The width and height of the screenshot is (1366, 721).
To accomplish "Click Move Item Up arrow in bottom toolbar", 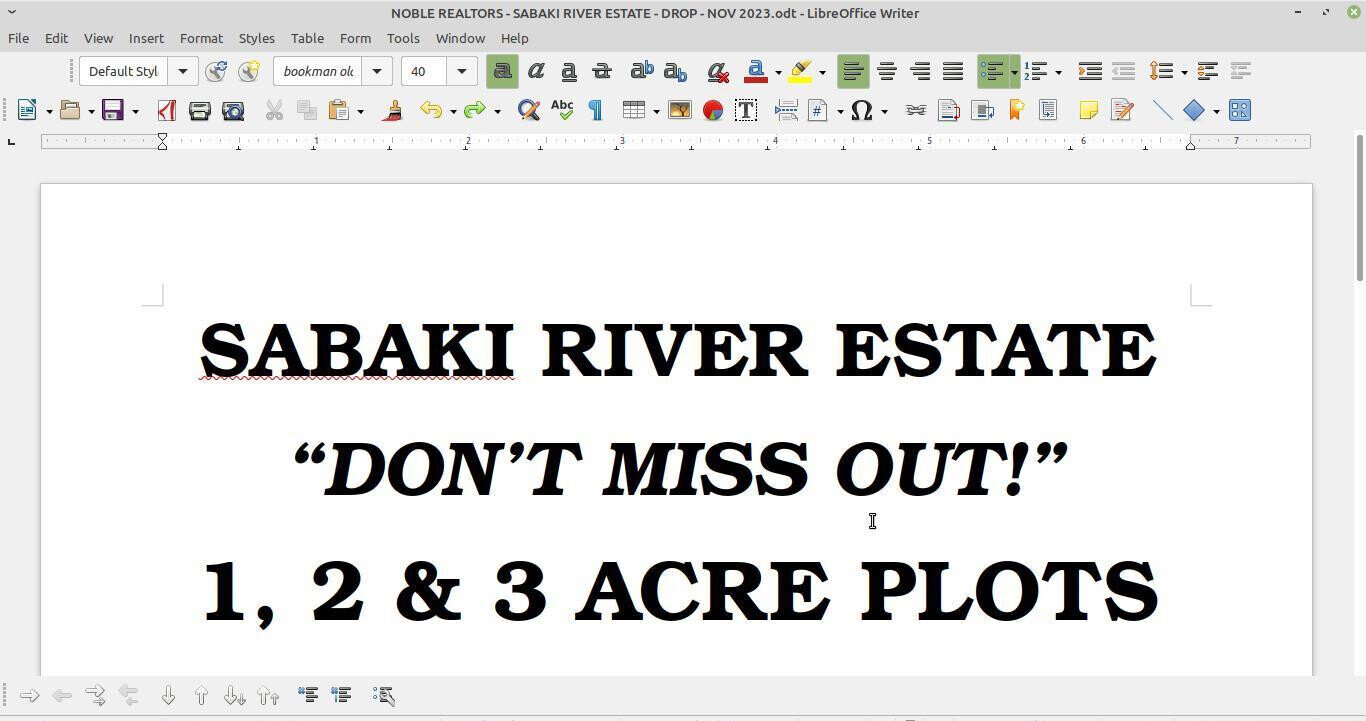I will tap(201, 695).
